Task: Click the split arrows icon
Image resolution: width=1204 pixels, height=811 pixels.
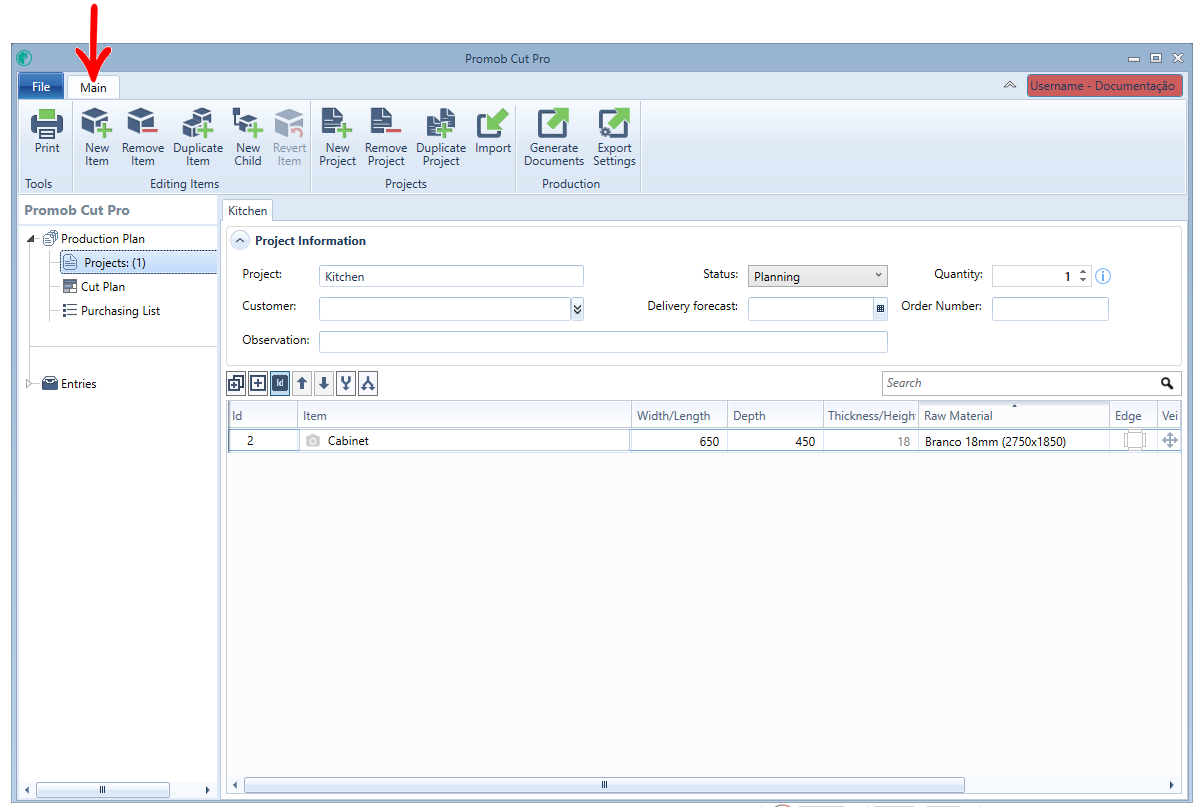Action: click(368, 383)
